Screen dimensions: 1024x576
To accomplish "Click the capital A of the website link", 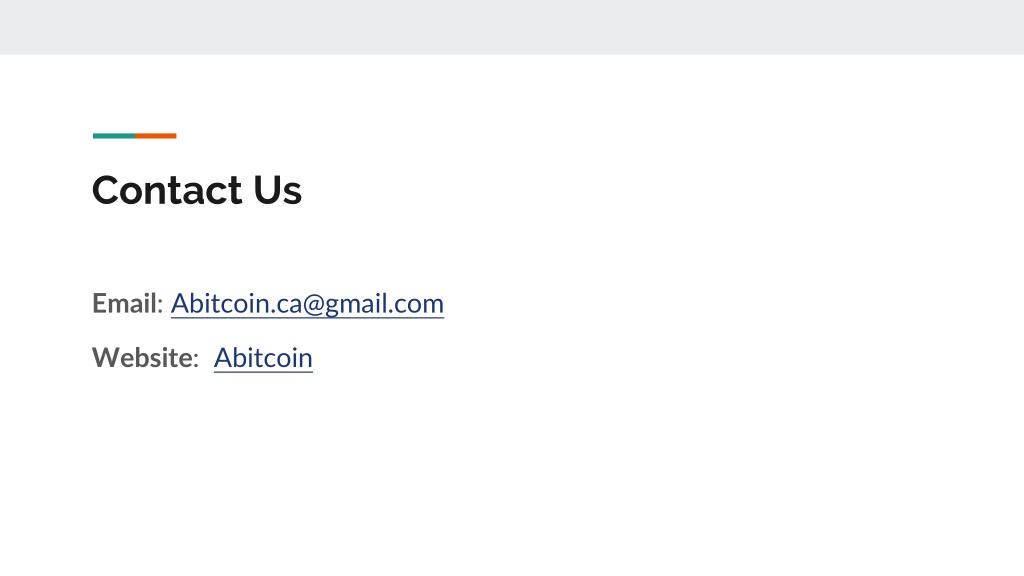I will click(223, 358).
